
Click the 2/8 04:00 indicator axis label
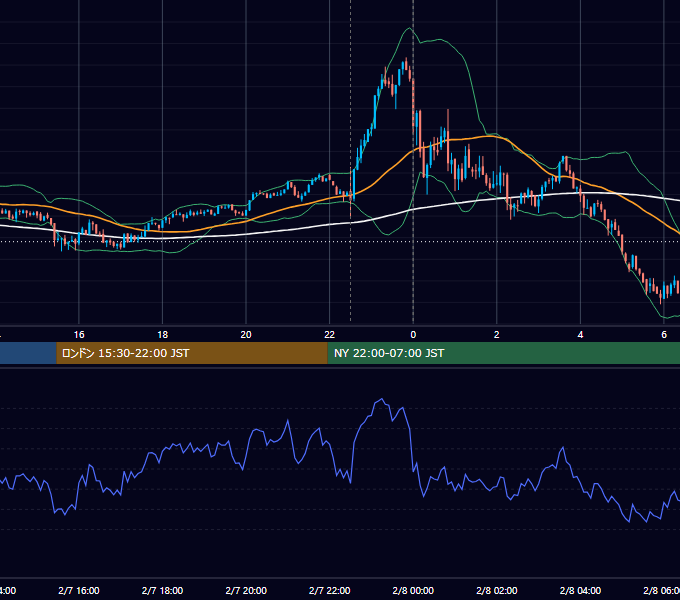(x=580, y=590)
